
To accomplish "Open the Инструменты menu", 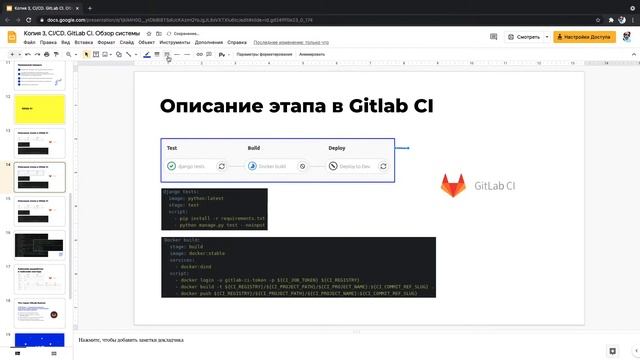I will click(x=175, y=42).
